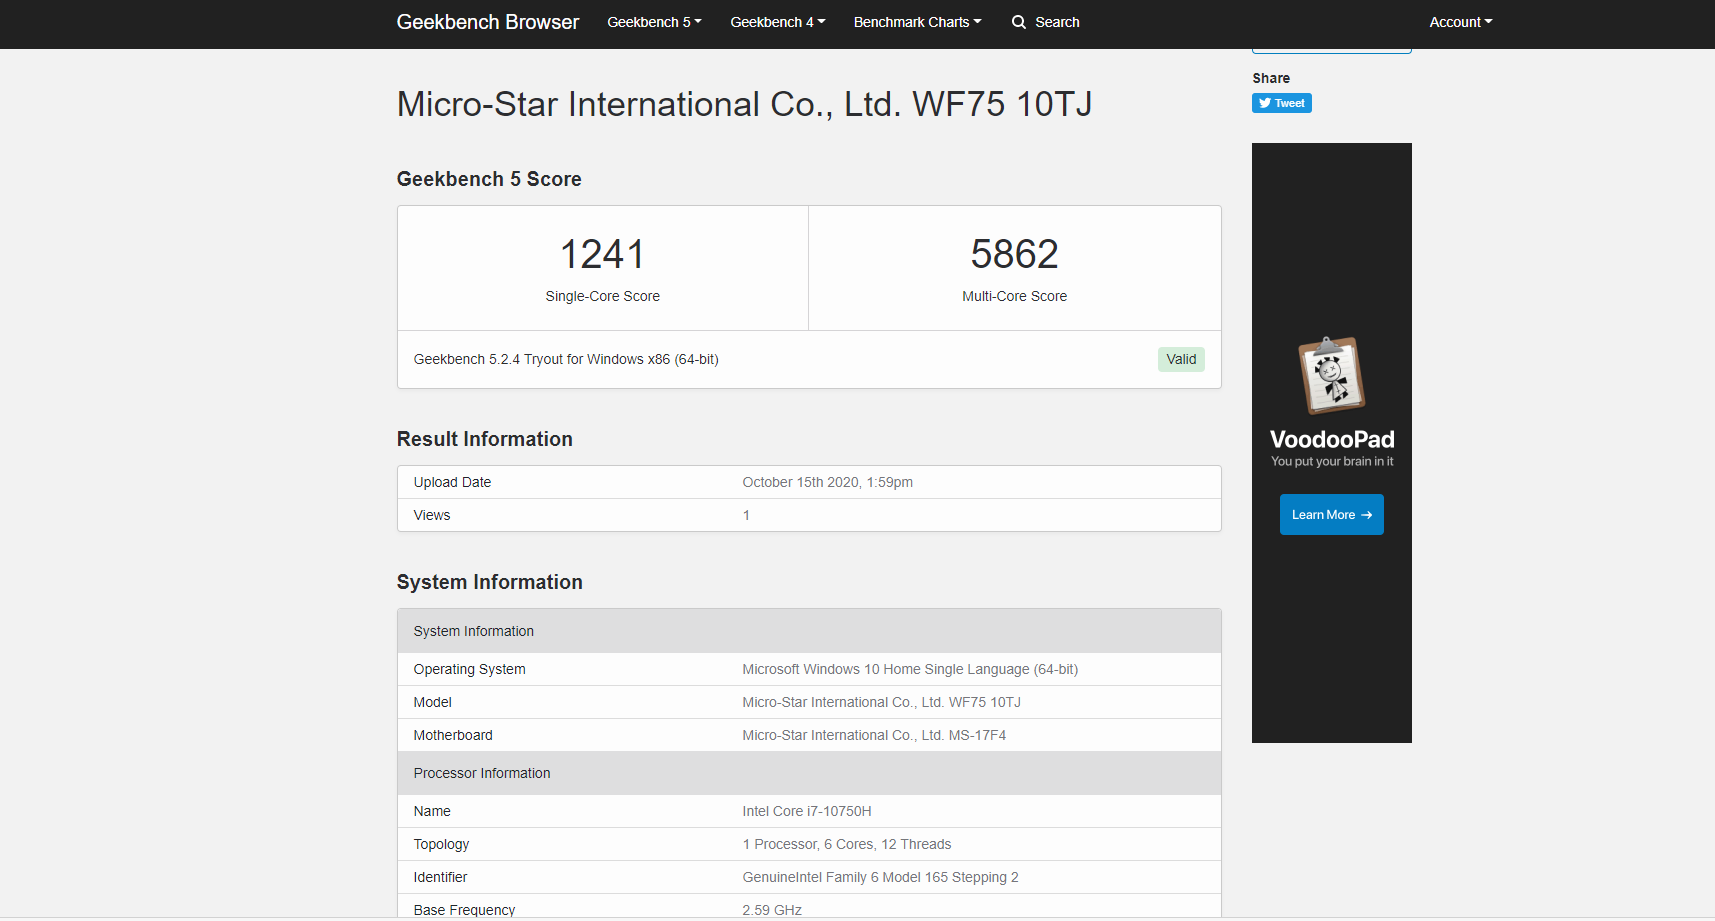The height and width of the screenshot is (921, 1715).
Task: Click the Model row label
Action: (x=432, y=702)
